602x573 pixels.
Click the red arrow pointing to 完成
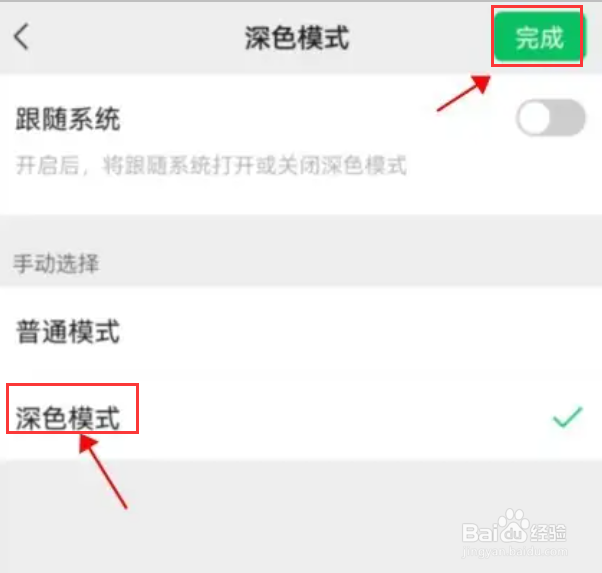point(464,94)
